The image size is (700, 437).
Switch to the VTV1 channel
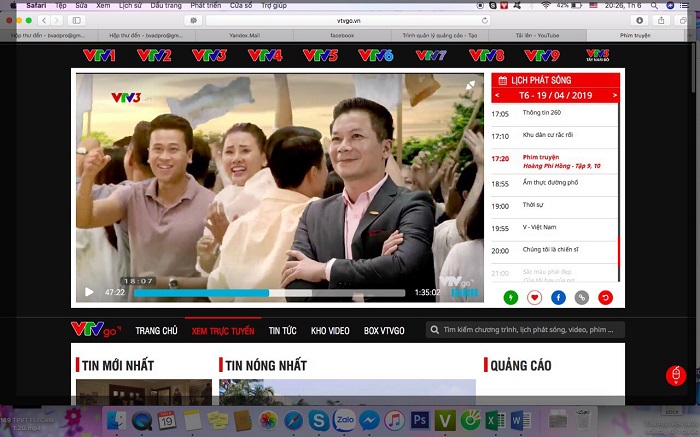pyautogui.click(x=99, y=55)
